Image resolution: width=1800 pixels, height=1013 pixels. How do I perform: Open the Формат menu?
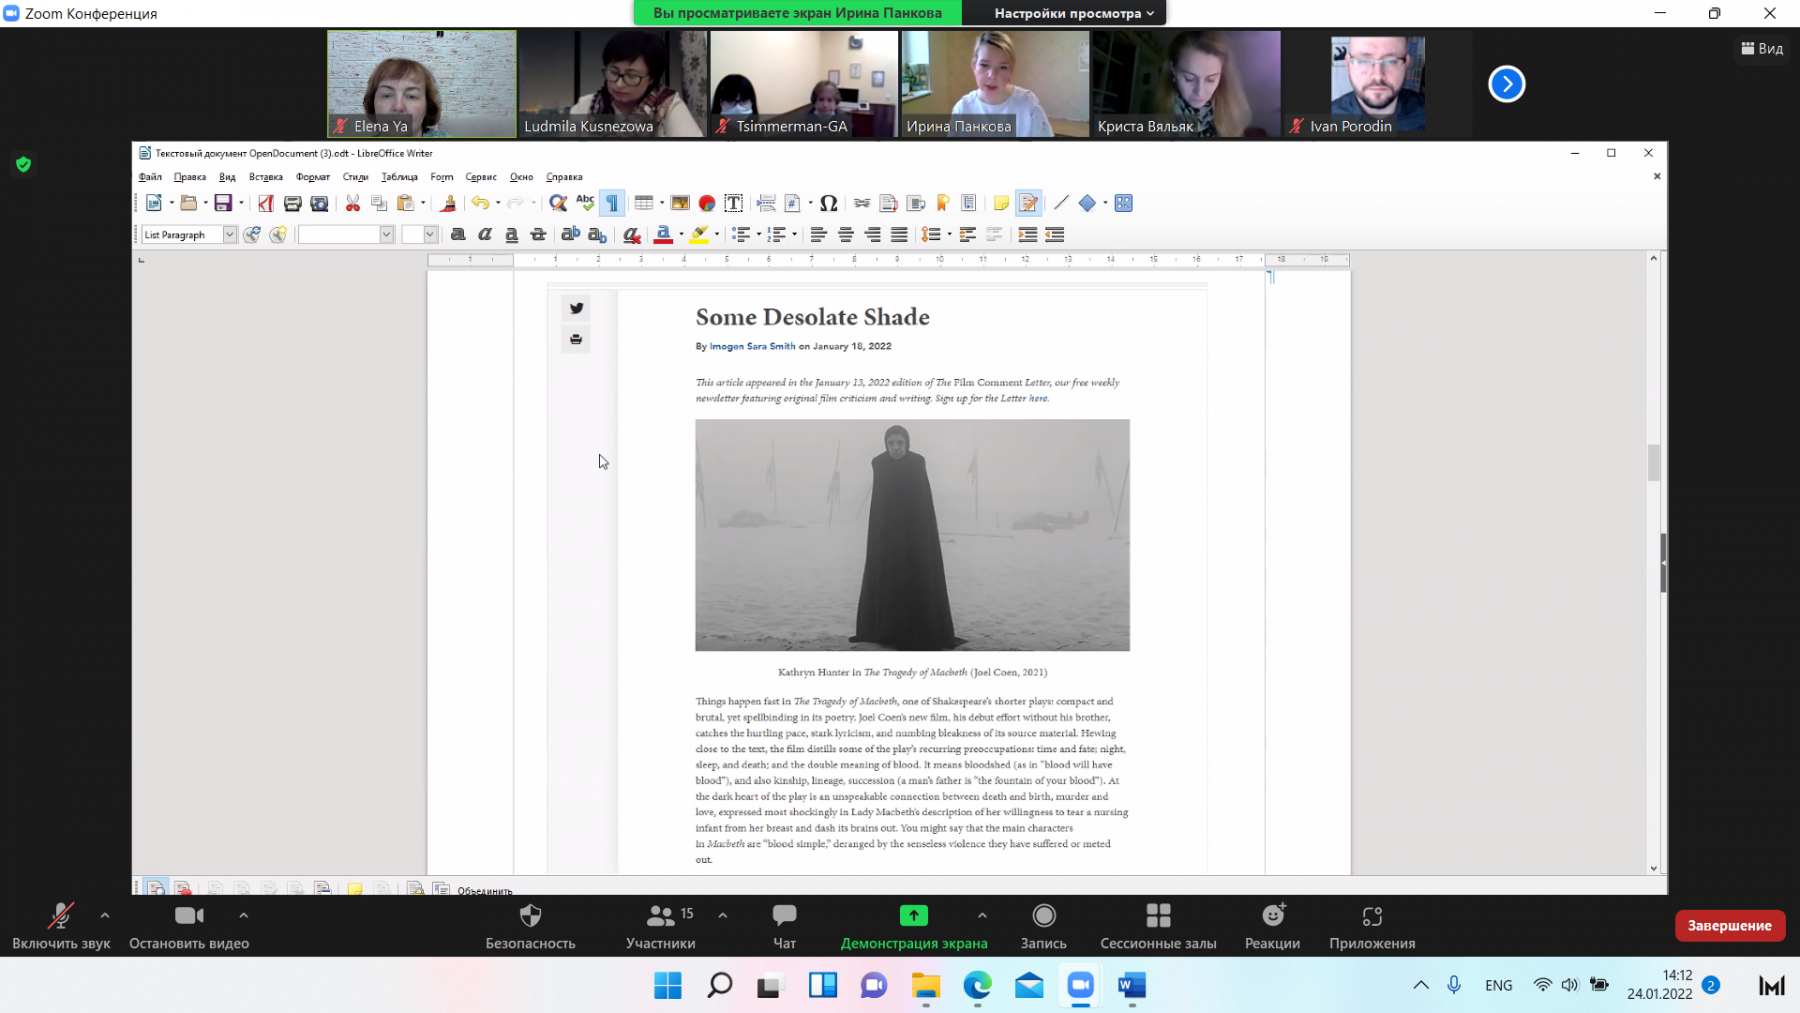pos(313,177)
